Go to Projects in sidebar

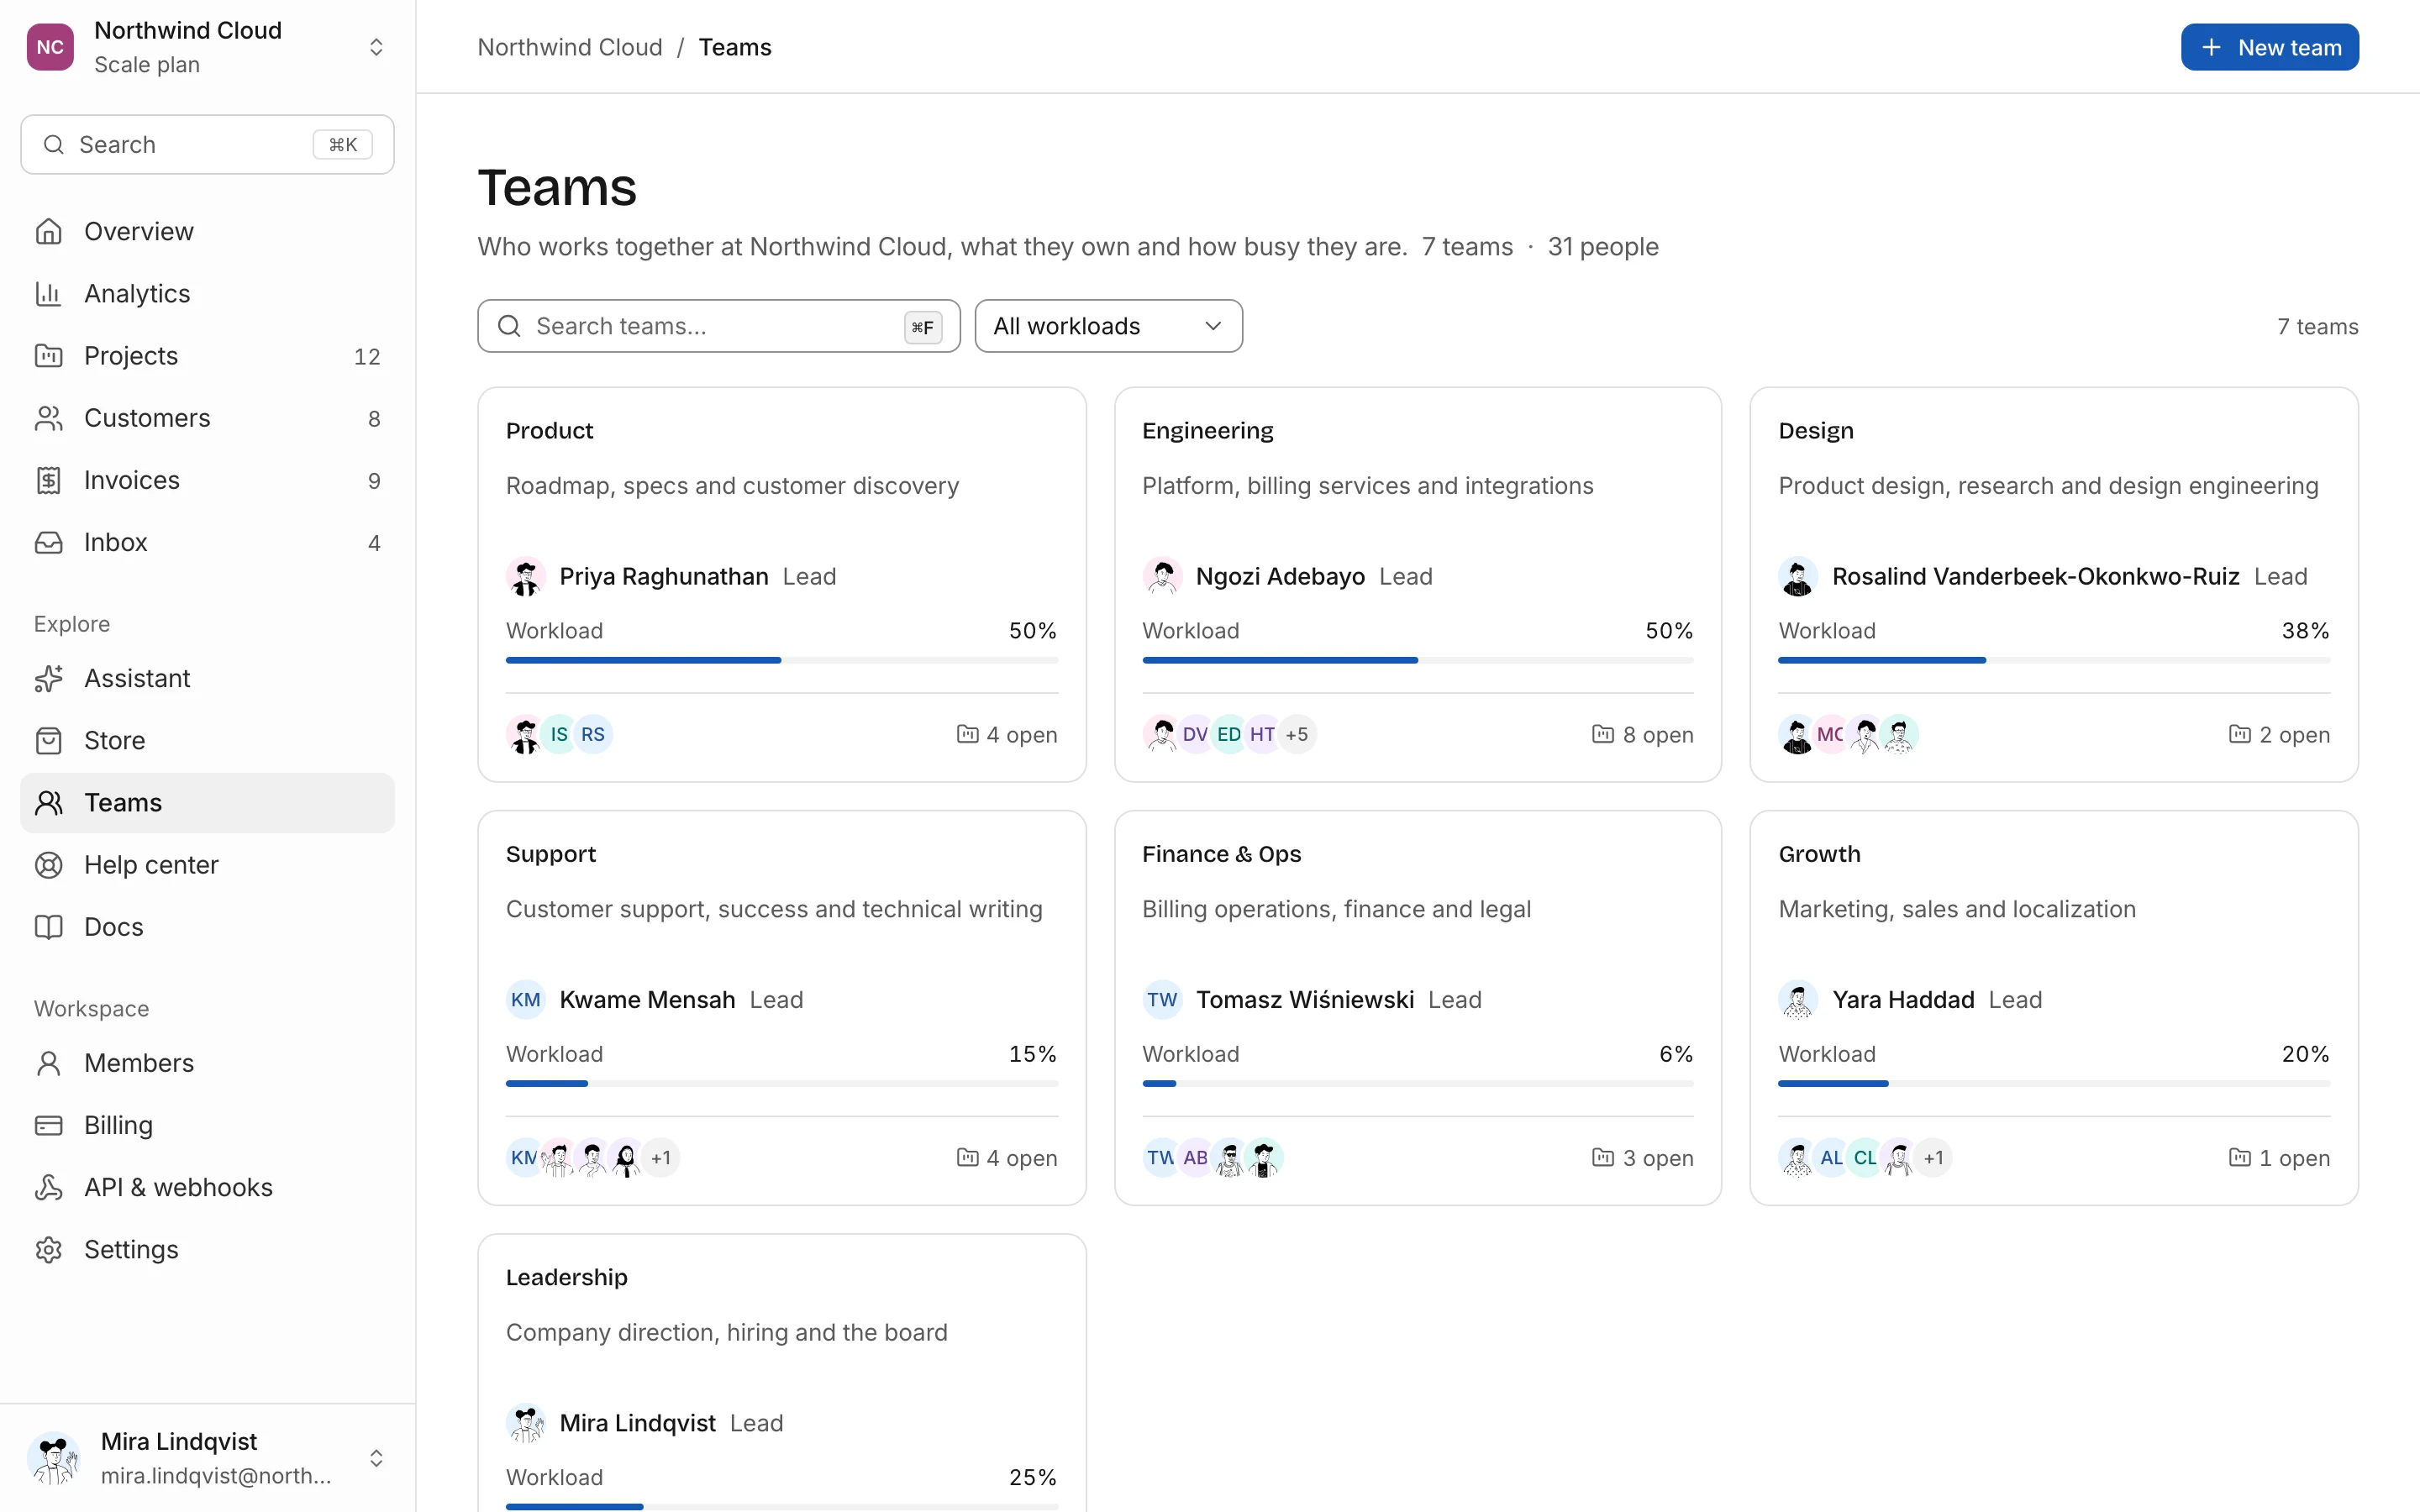(x=207, y=355)
